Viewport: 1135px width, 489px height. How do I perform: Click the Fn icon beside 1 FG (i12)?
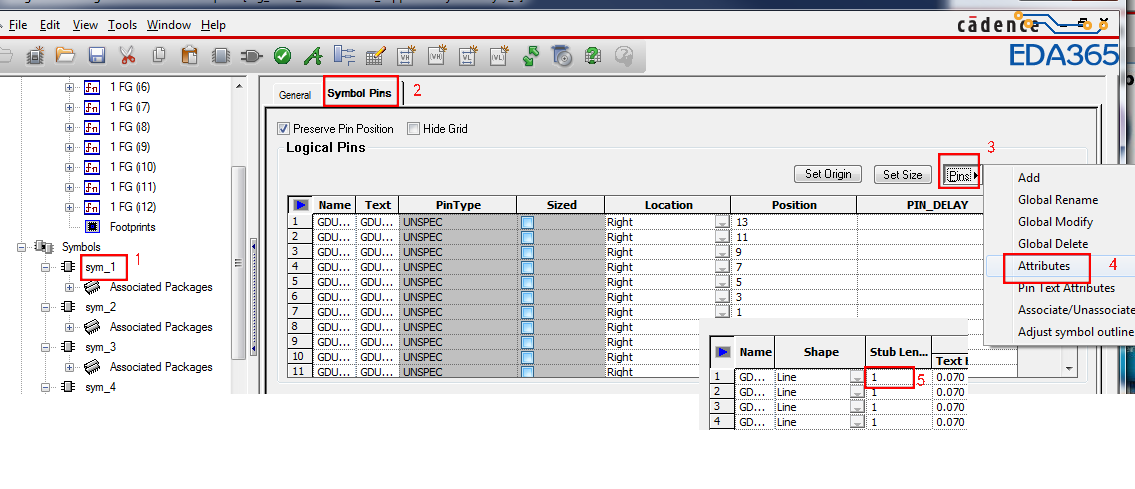coord(92,207)
